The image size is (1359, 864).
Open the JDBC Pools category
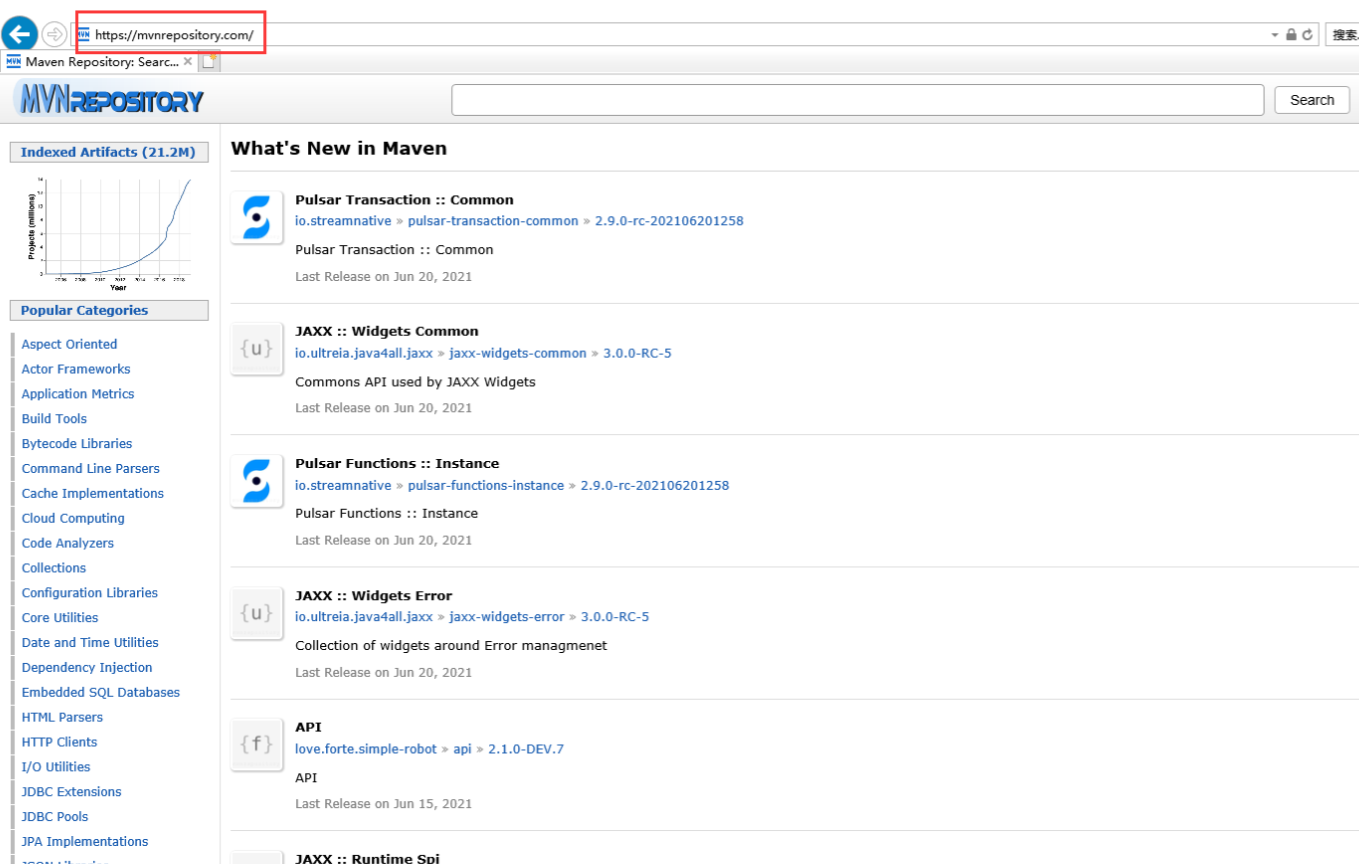coord(55,817)
